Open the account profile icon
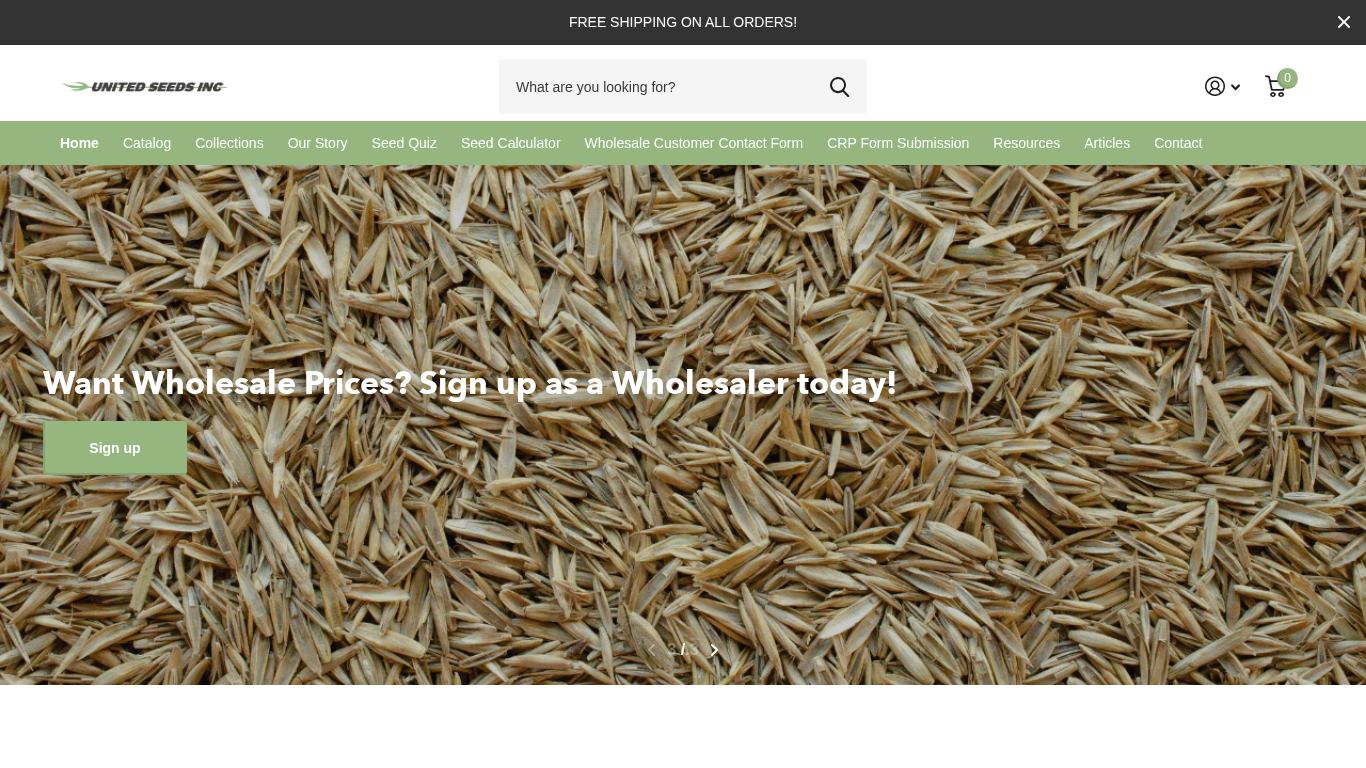 click(x=1214, y=87)
